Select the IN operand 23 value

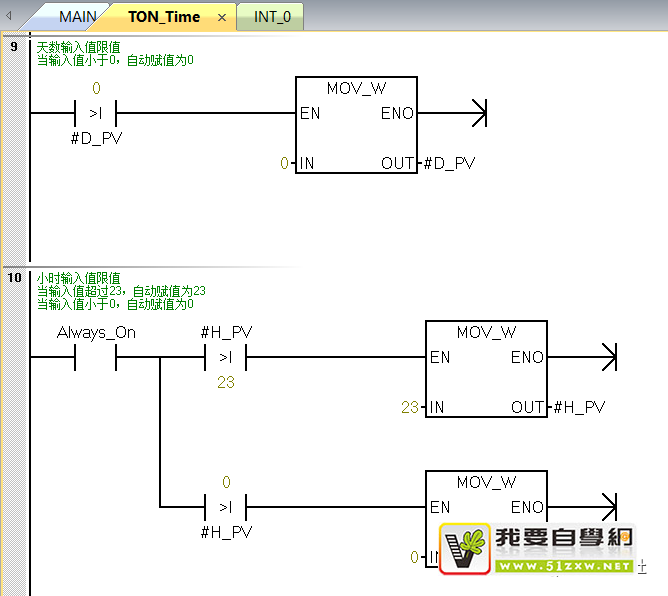click(409, 407)
